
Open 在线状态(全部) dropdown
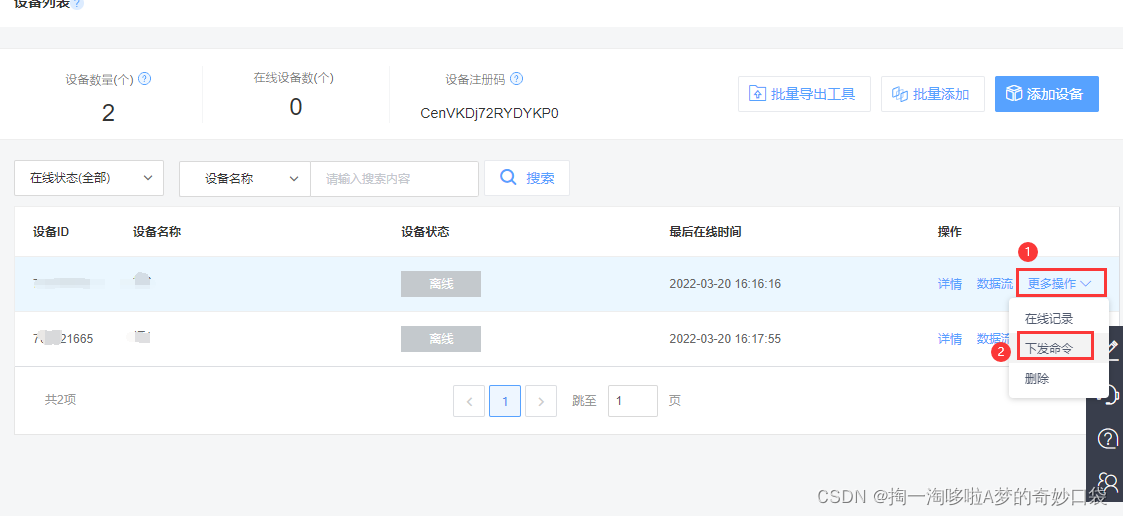(90, 178)
